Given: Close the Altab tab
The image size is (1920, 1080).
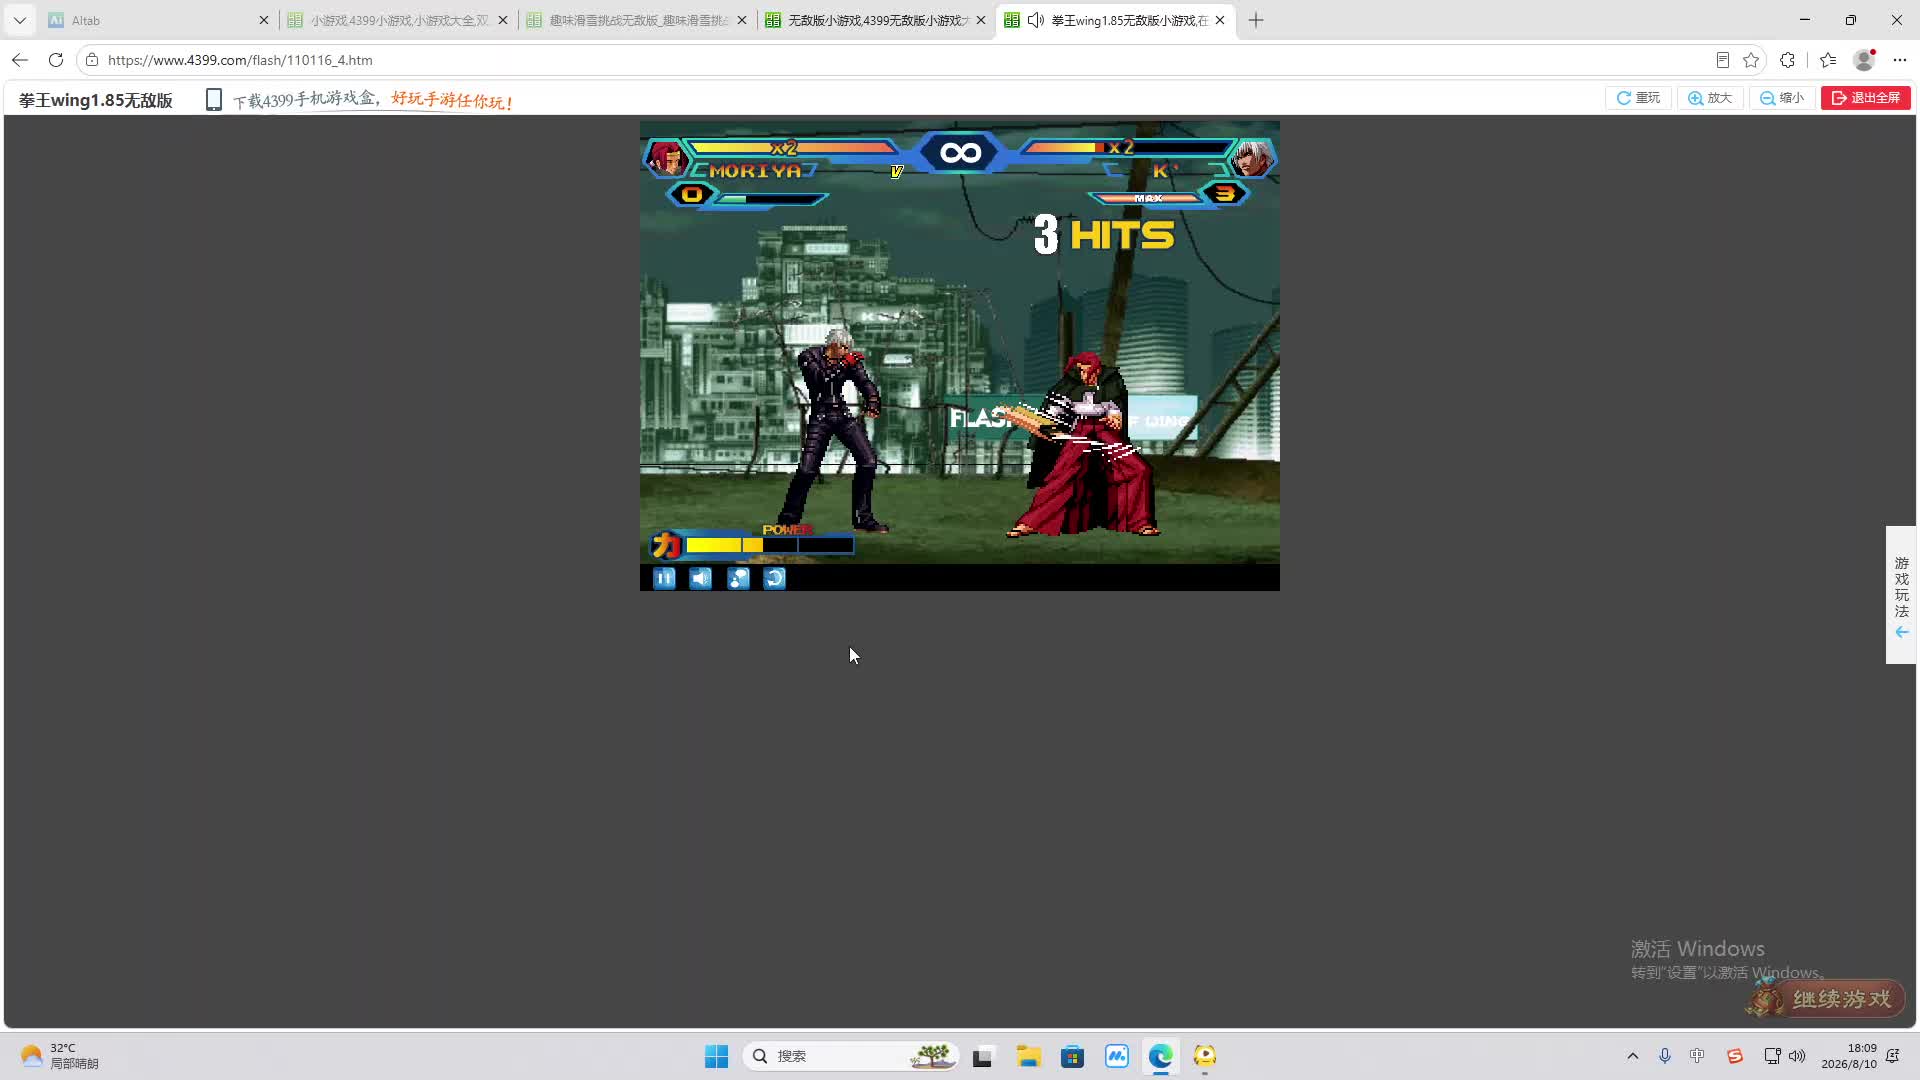Looking at the screenshot, I should [264, 20].
